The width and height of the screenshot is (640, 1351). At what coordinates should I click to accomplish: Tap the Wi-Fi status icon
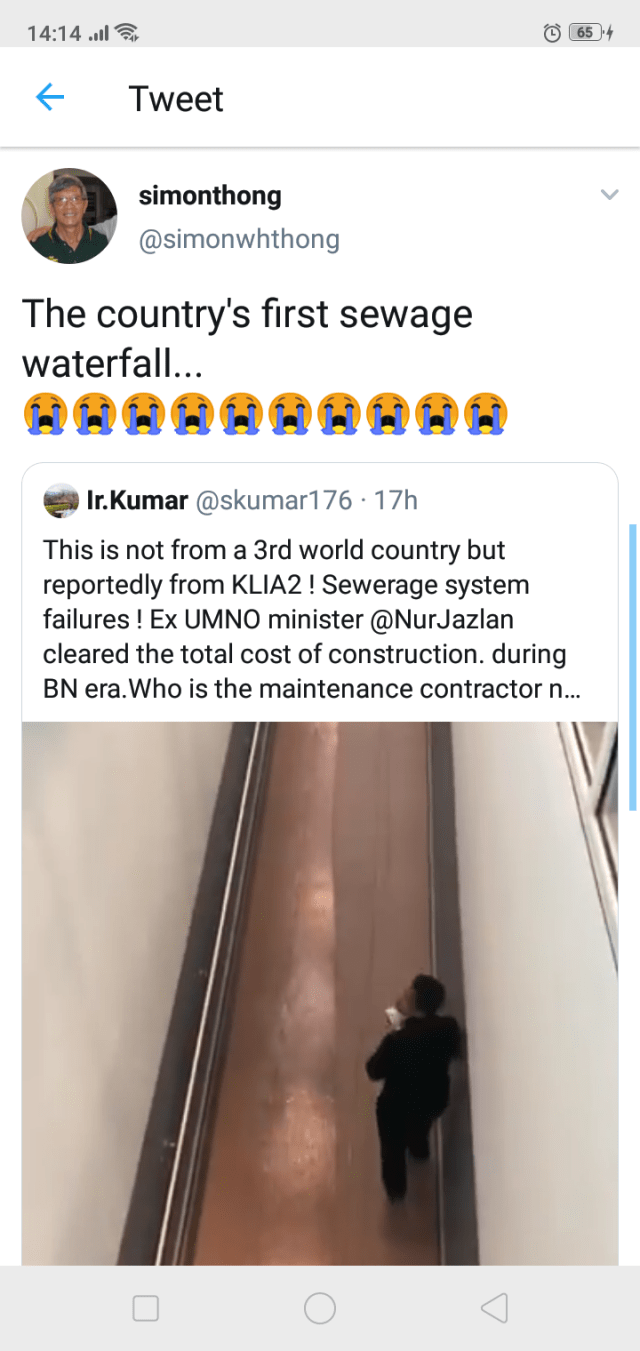[127, 33]
